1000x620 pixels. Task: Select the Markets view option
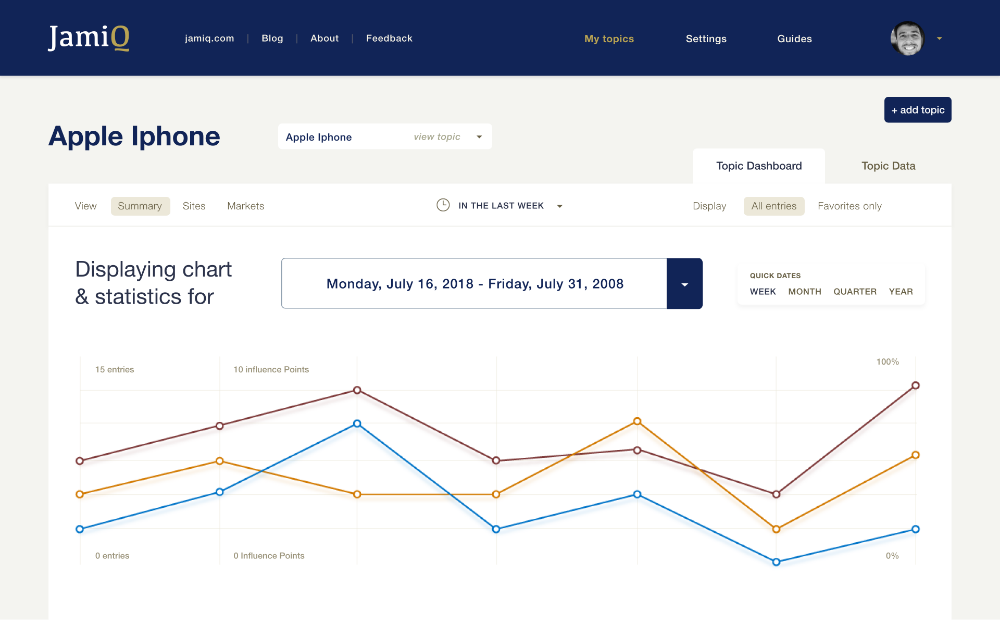tap(246, 206)
